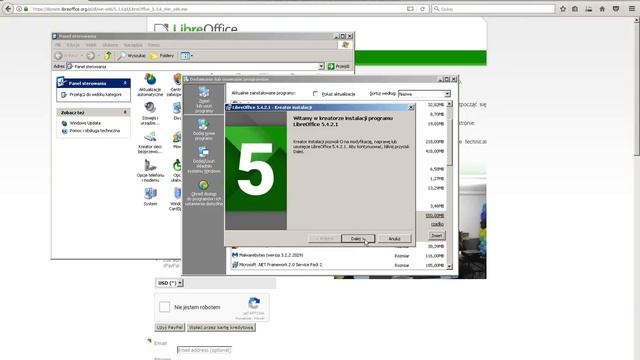Screen dimensions: 640x360
Task: Click the Usuń button for selected program
Action: 436,236
